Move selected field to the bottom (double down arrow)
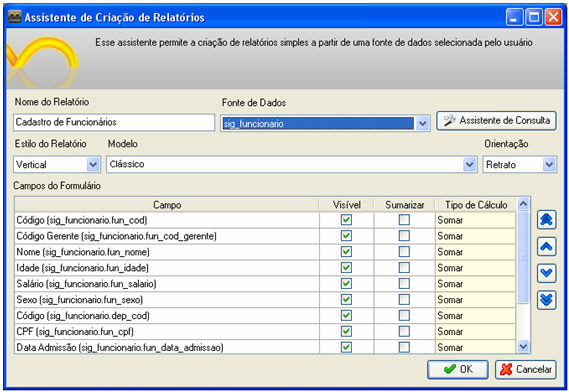569x392 pixels. tap(546, 300)
